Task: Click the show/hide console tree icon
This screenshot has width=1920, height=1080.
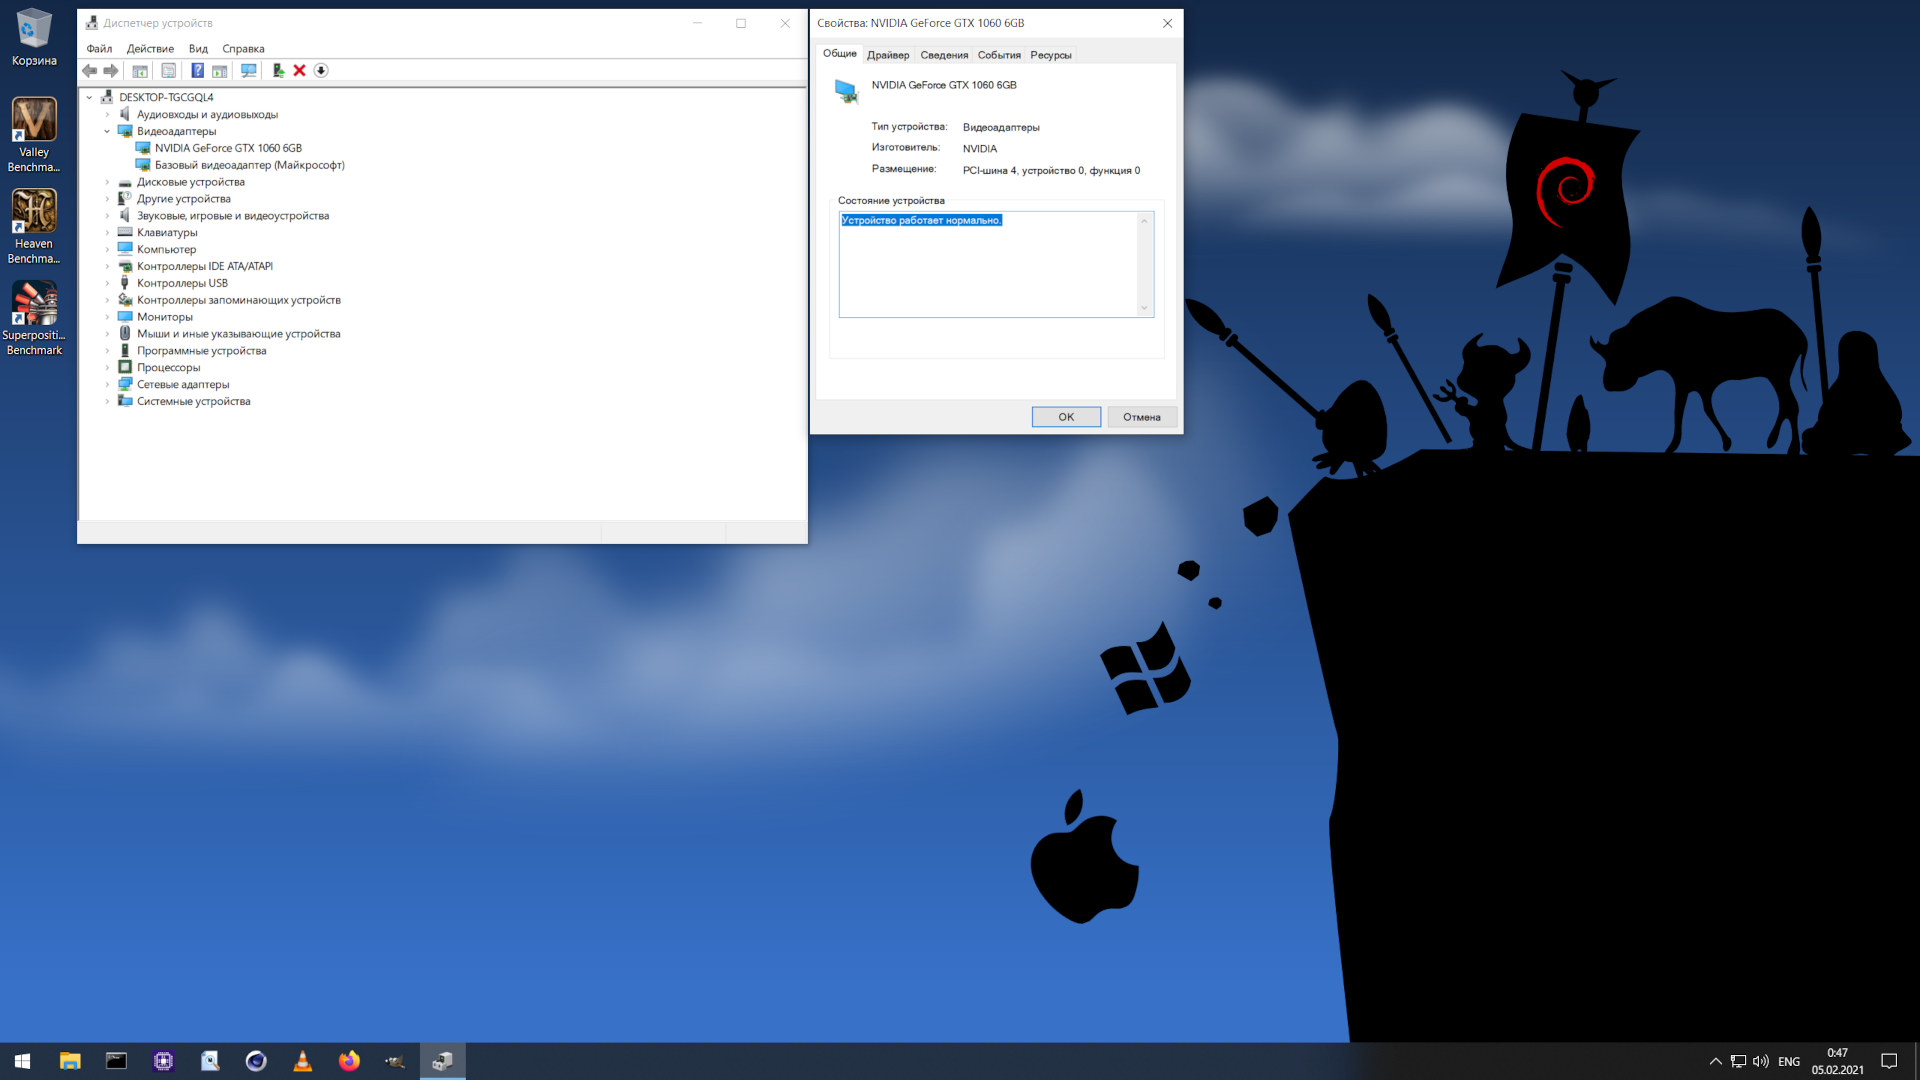Action: (140, 70)
